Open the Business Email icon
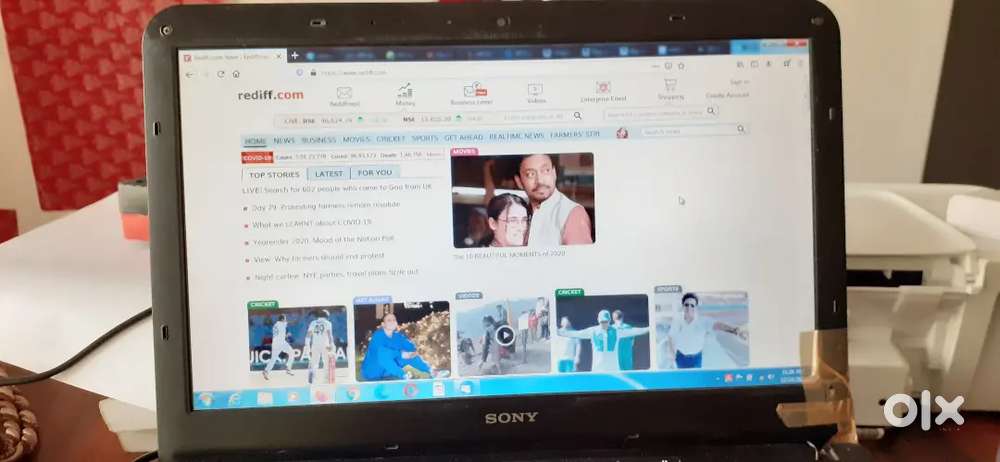 (470, 92)
